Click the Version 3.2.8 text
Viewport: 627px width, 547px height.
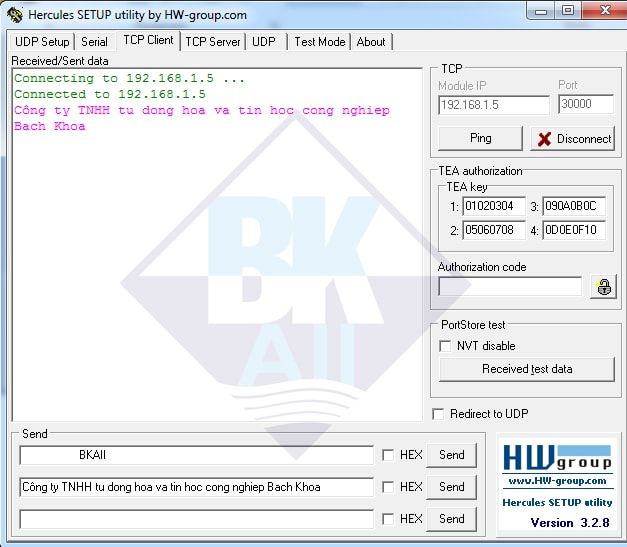point(570,523)
